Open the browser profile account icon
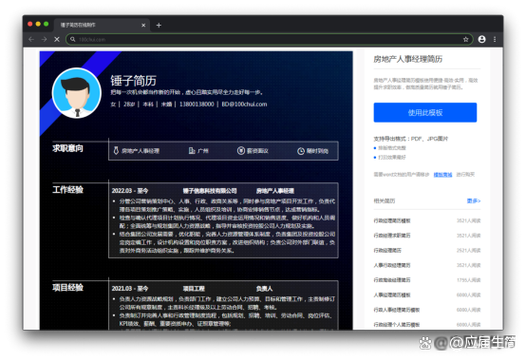The height and width of the screenshot is (361, 526). (x=482, y=39)
